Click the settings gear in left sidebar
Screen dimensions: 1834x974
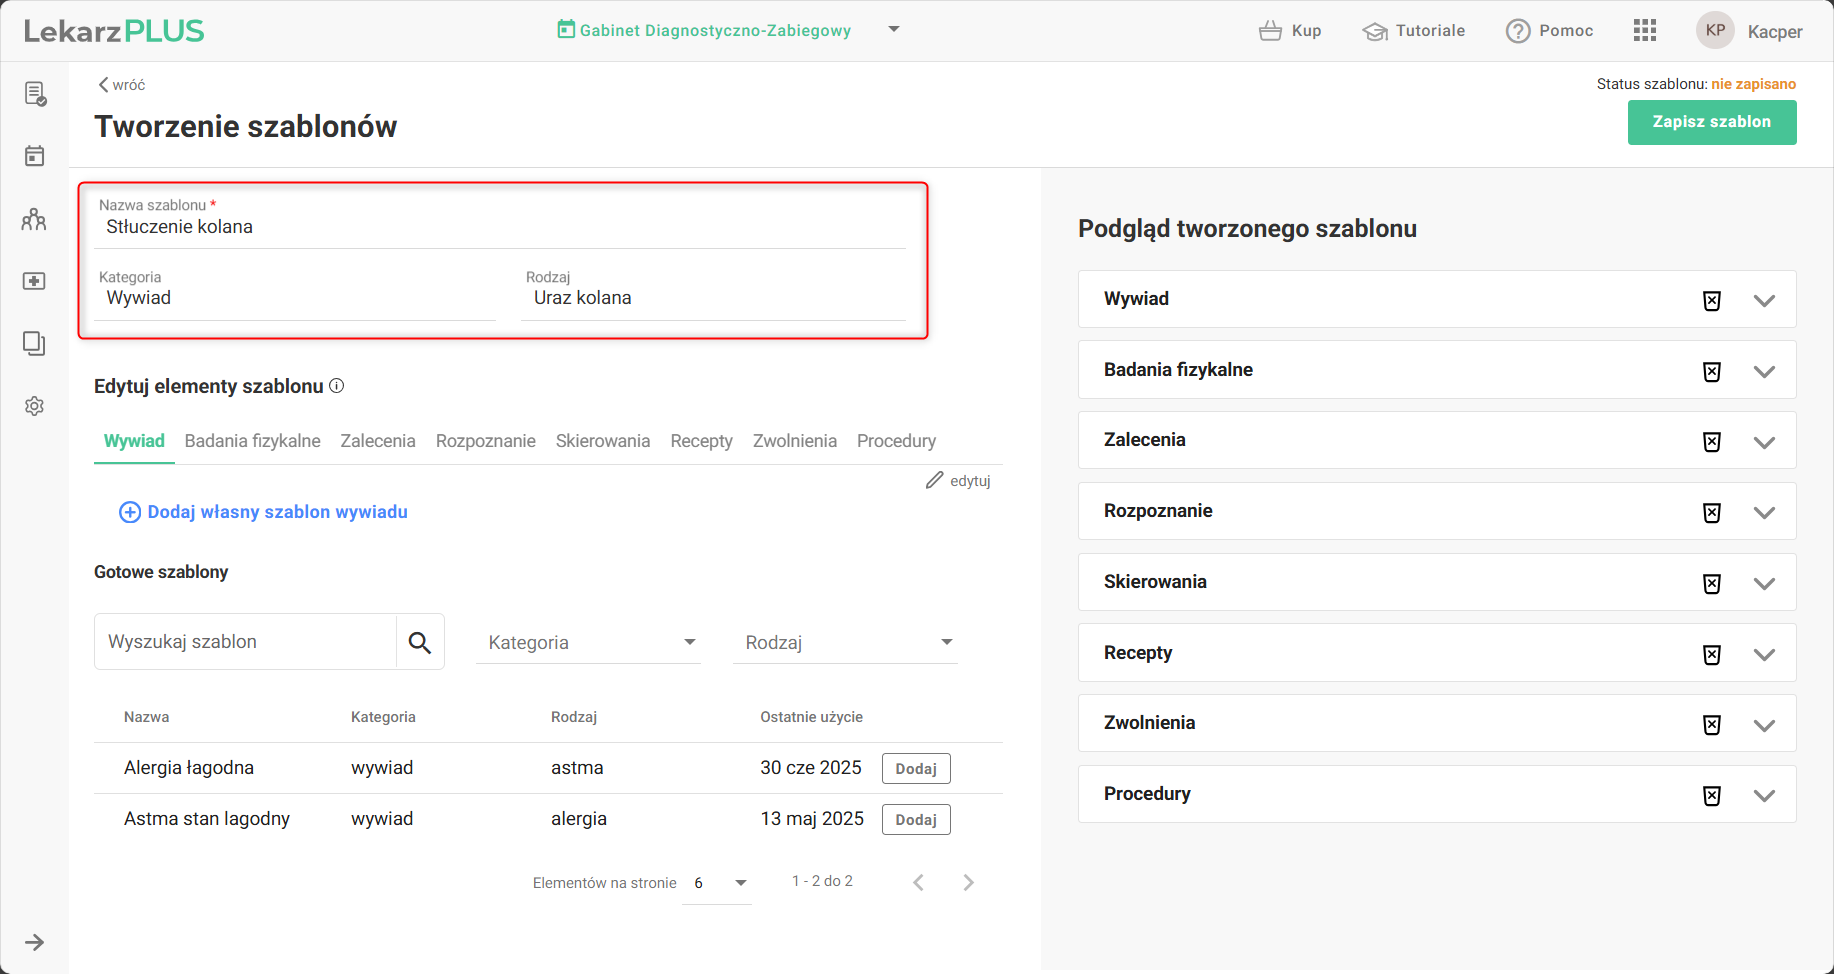(x=35, y=406)
